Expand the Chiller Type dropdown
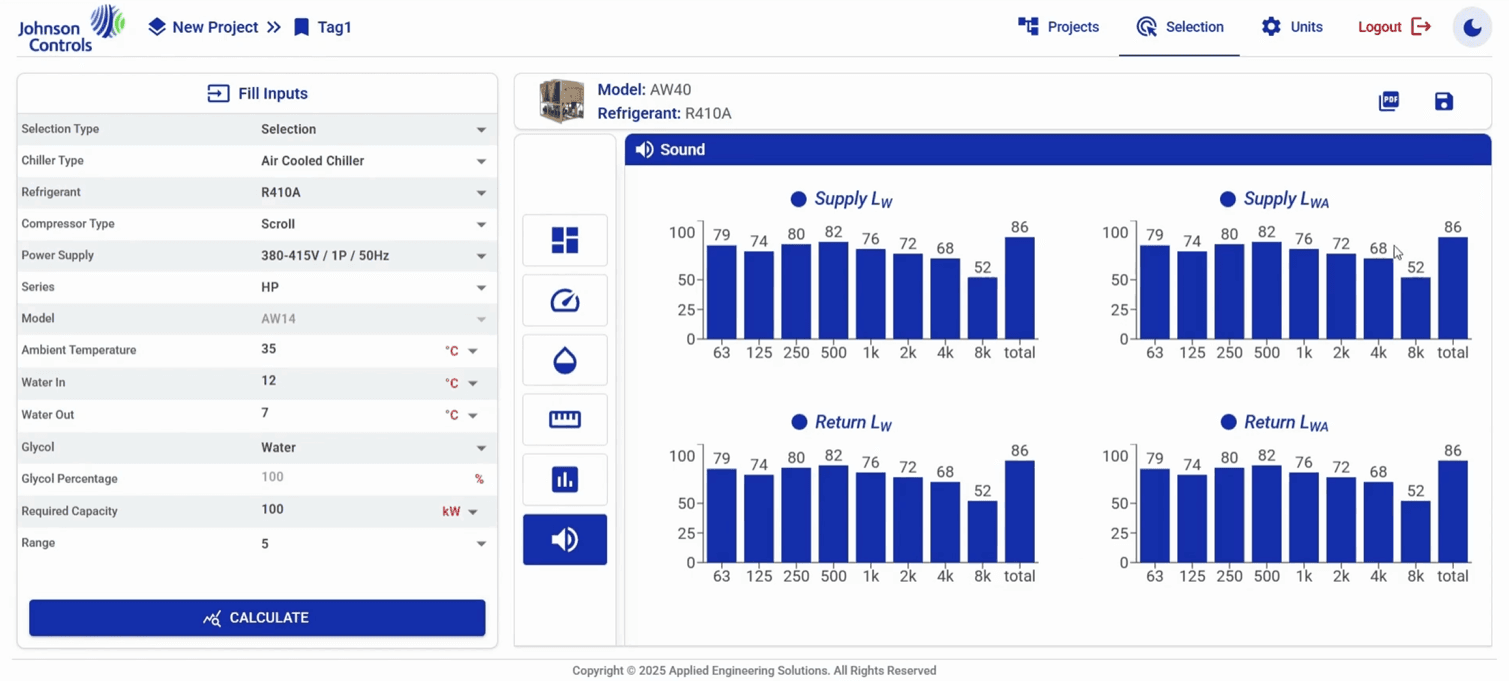 tap(374, 161)
